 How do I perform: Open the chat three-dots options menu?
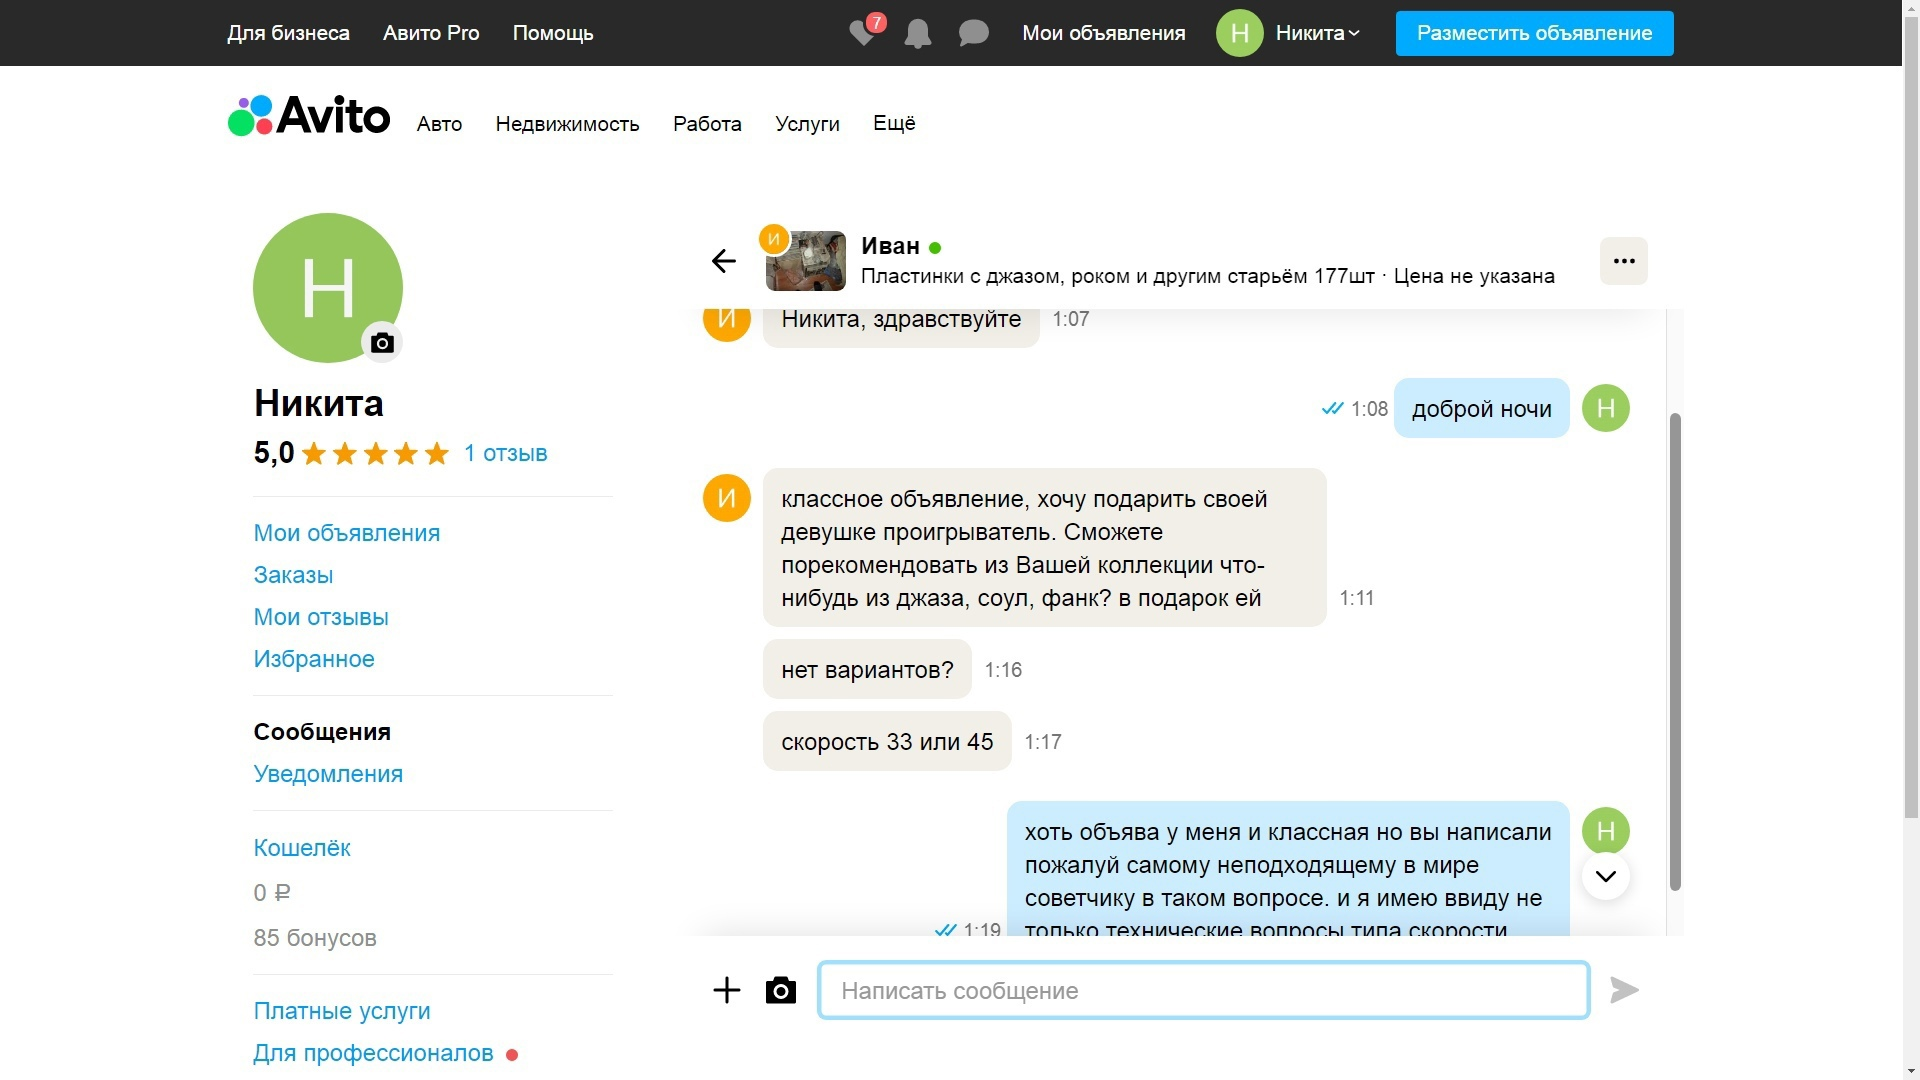(x=1624, y=261)
